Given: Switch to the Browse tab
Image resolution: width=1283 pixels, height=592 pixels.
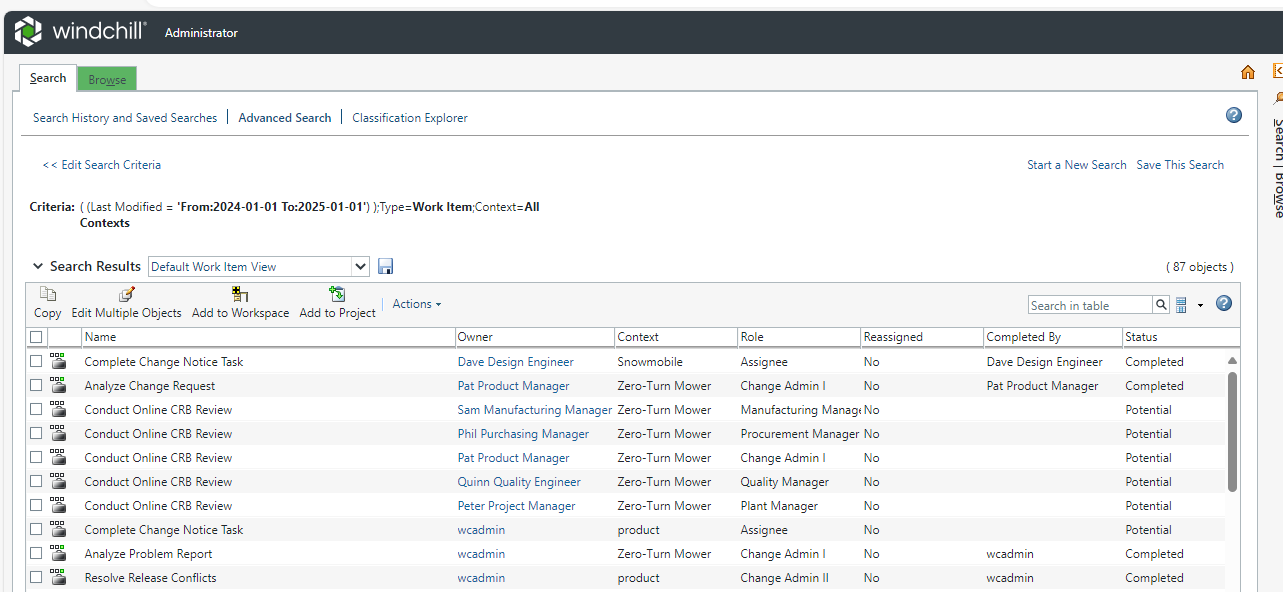Looking at the screenshot, I should pyautogui.click(x=106, y=78).
